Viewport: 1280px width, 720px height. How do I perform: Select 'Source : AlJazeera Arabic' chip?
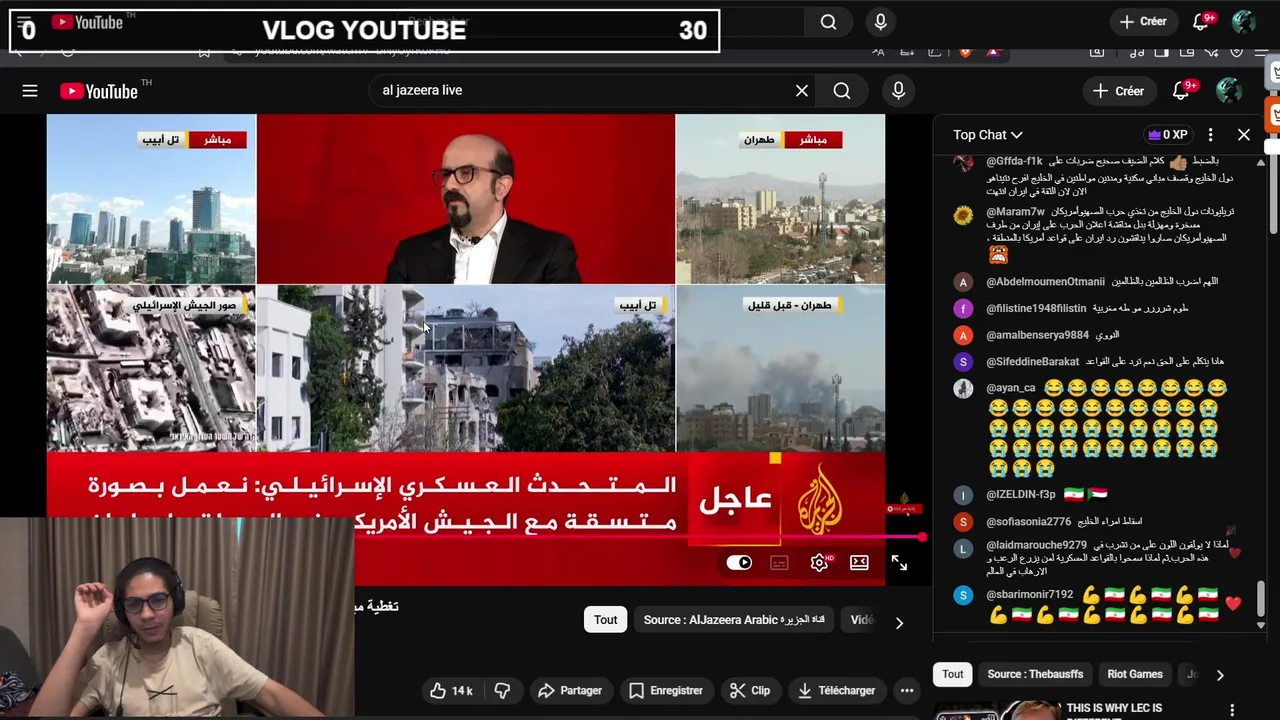734,620
